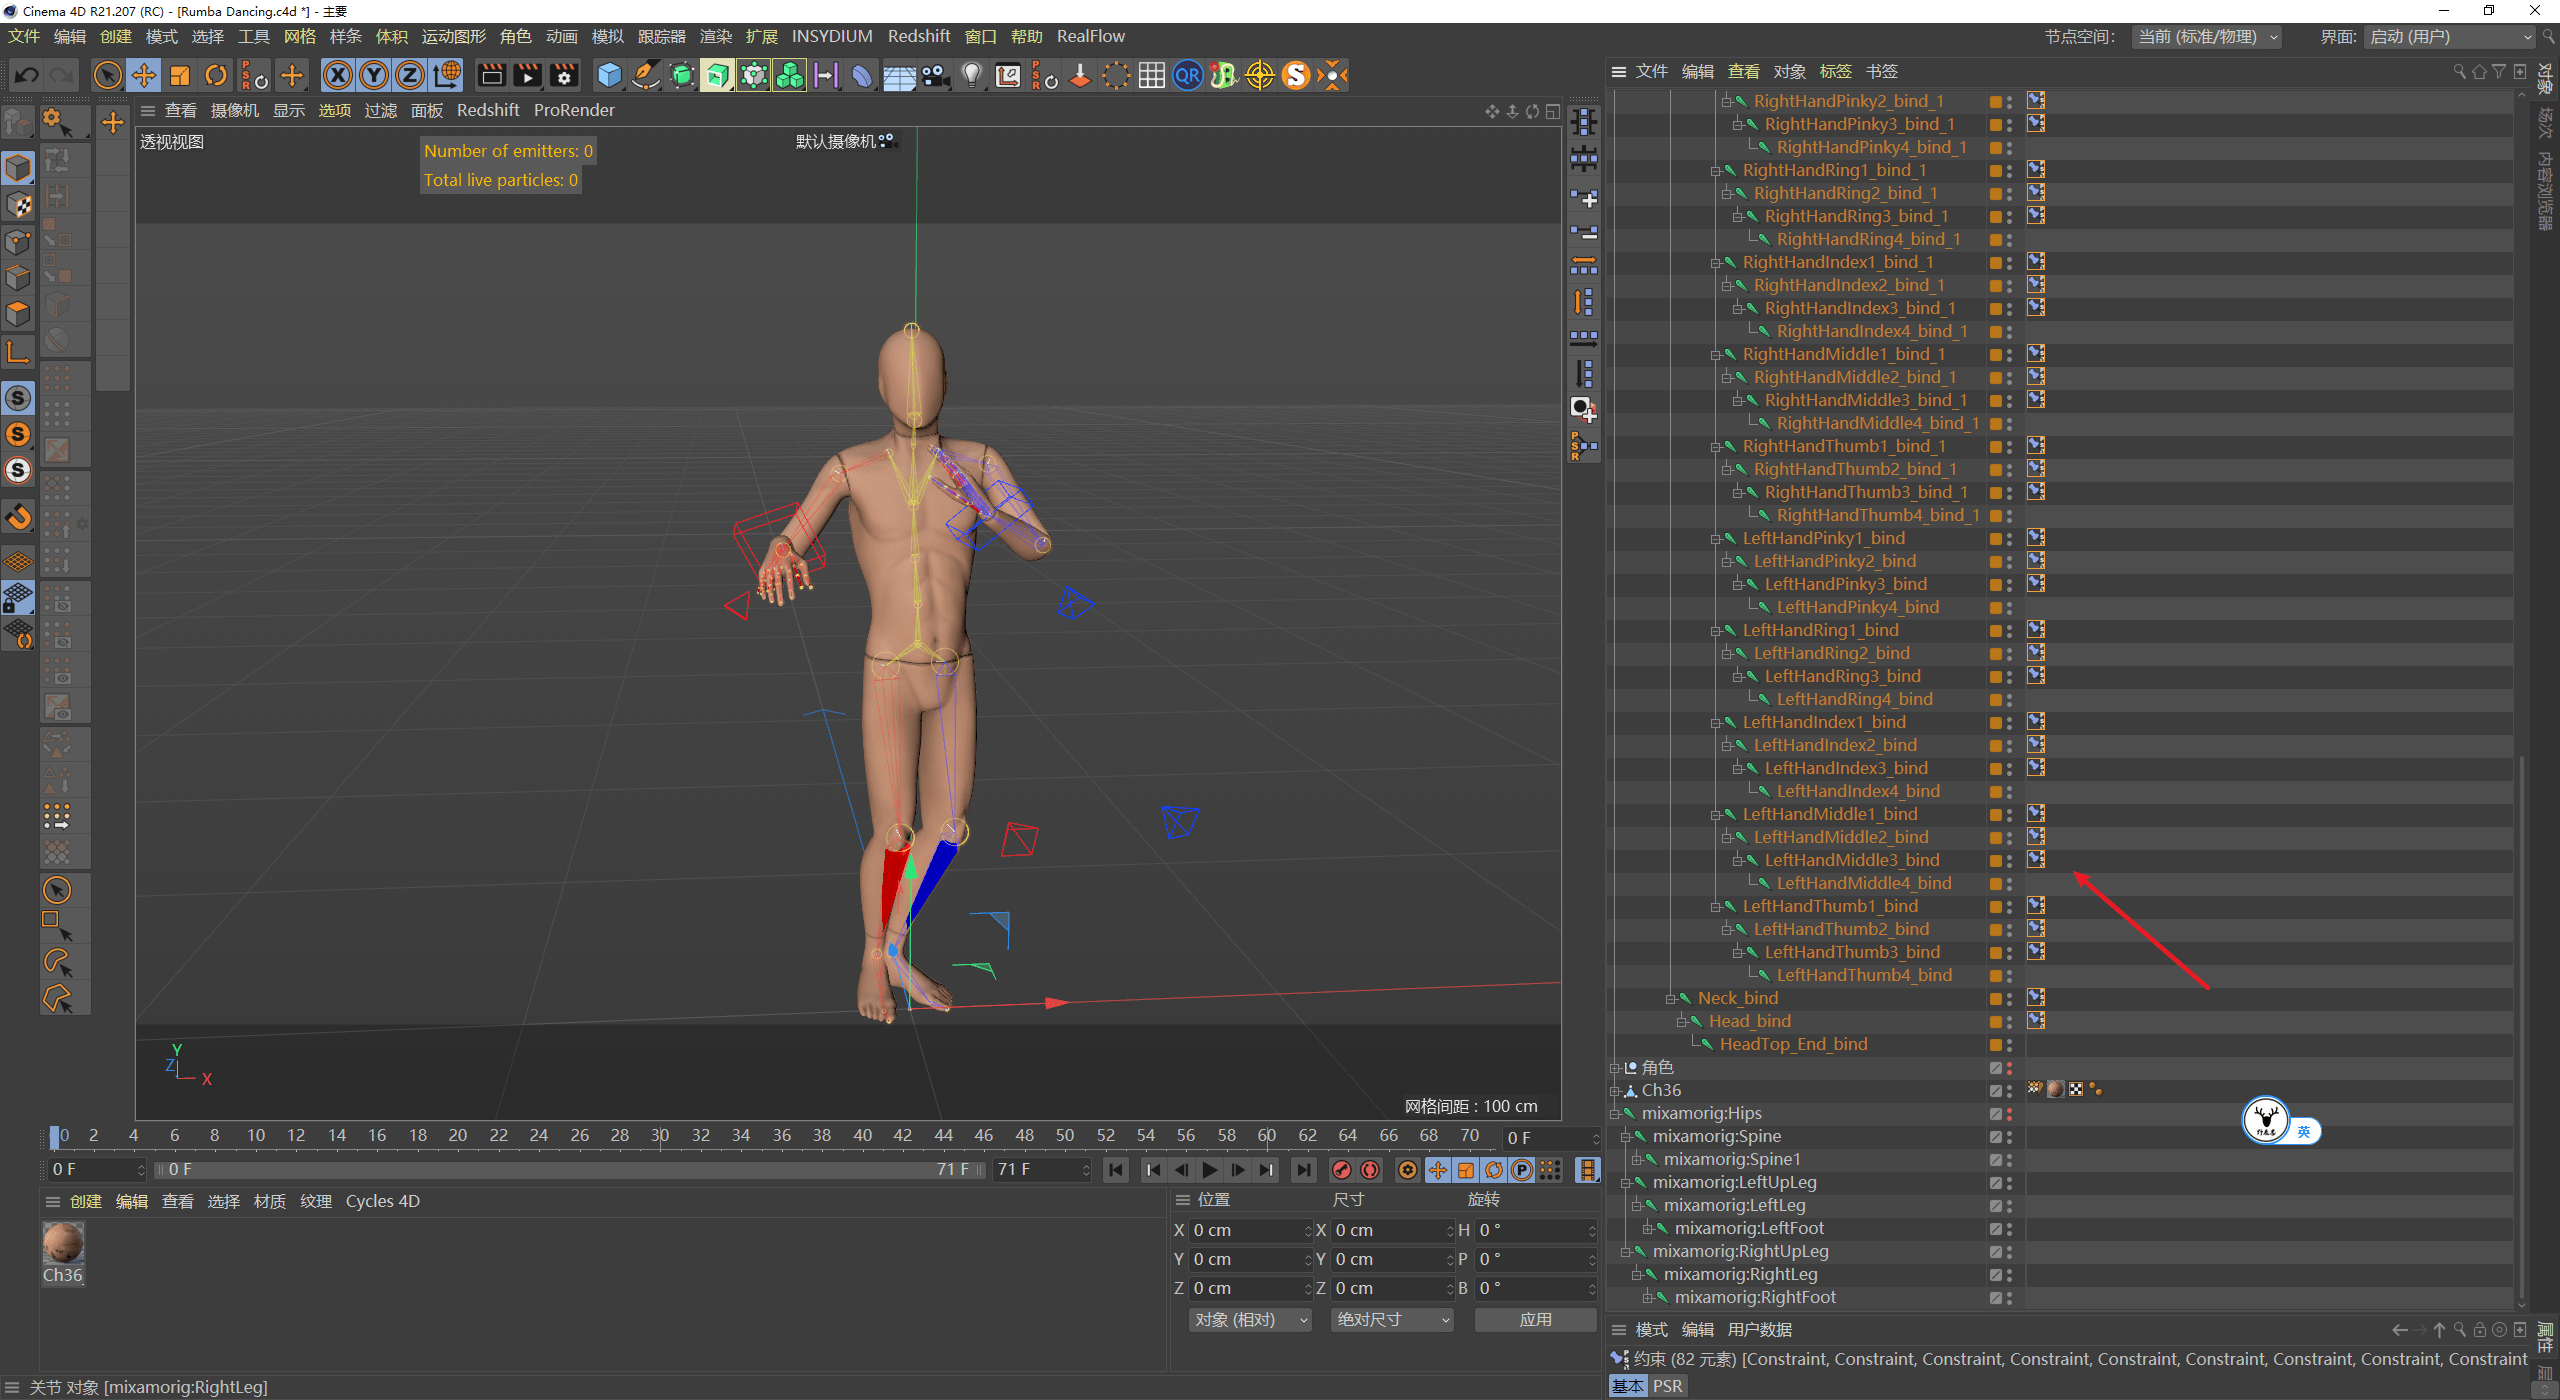Click frame 36 on the timeline ruler
Viewport: 2560px width, 1400px height.
781,1135
